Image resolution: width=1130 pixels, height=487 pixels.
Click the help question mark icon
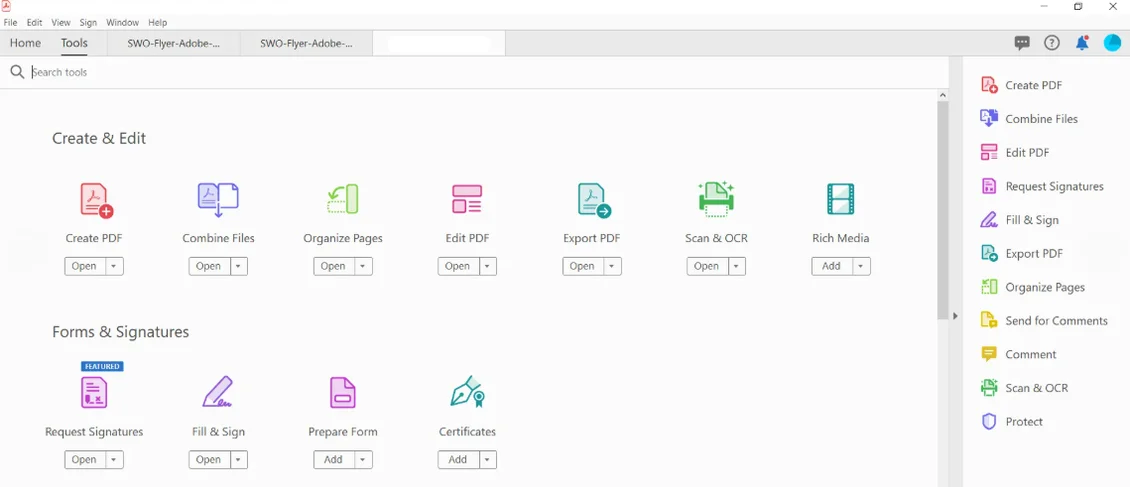click(x=1051, y=43)
